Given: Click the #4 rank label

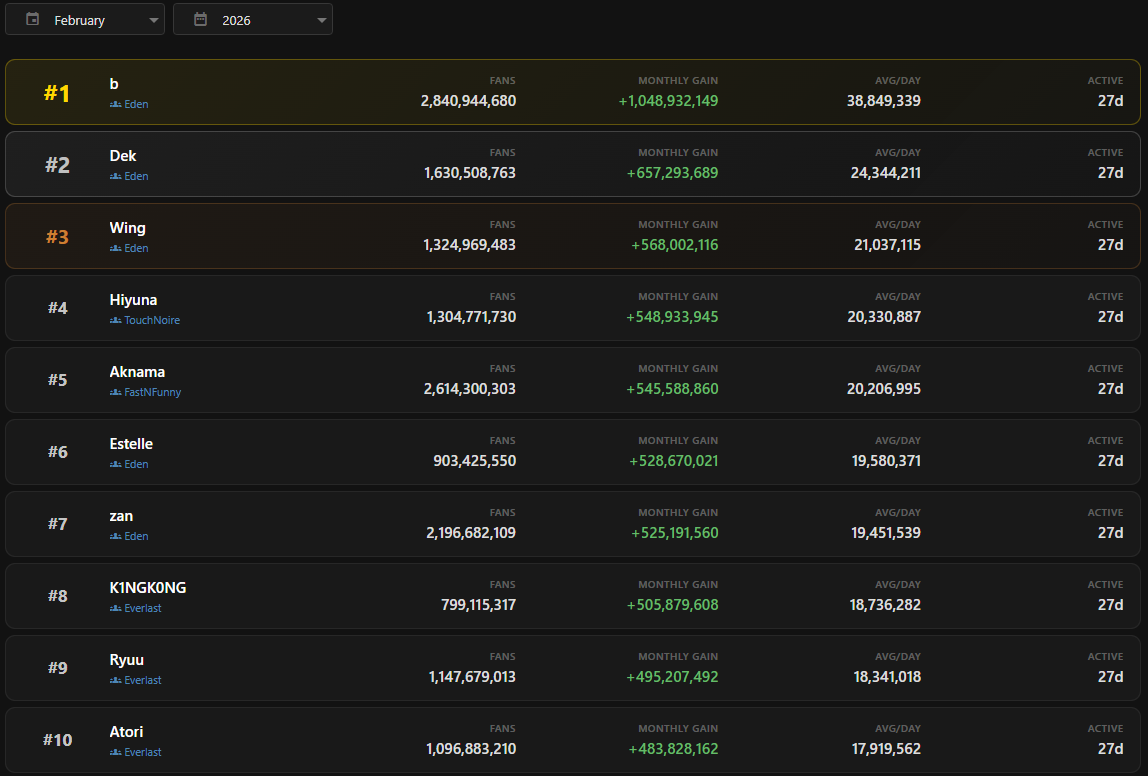Looking at the screenshot, I should coord(58,308).
